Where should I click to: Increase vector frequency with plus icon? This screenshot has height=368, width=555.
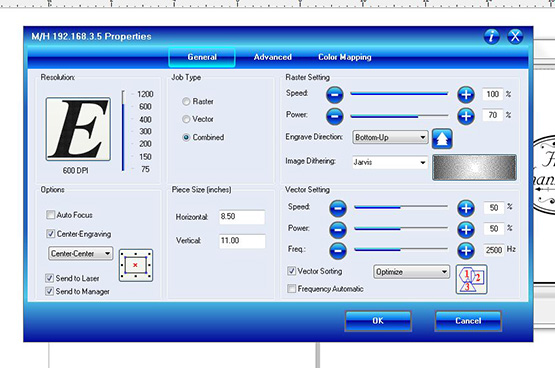point(466,251)
